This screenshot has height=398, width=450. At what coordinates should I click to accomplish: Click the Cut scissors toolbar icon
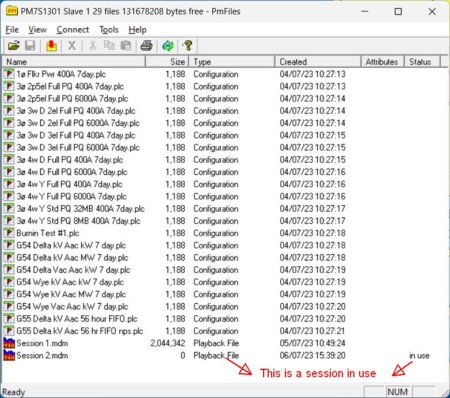pos(93,46)
